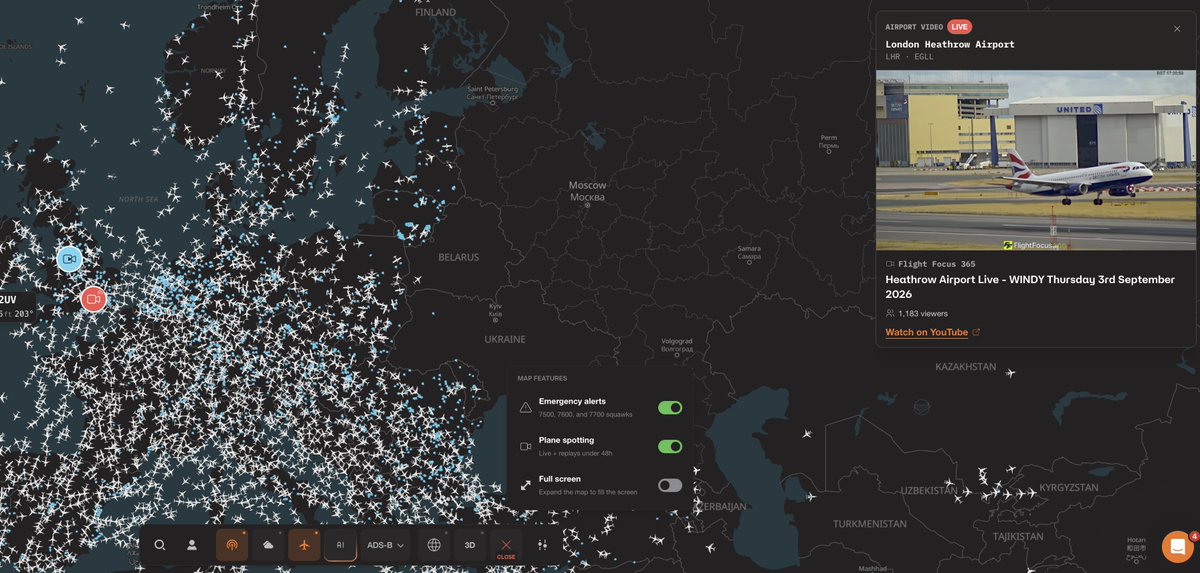Viewport: 1200px width, 573px height.
Task: Click the Samara city label
Action: 749,252
